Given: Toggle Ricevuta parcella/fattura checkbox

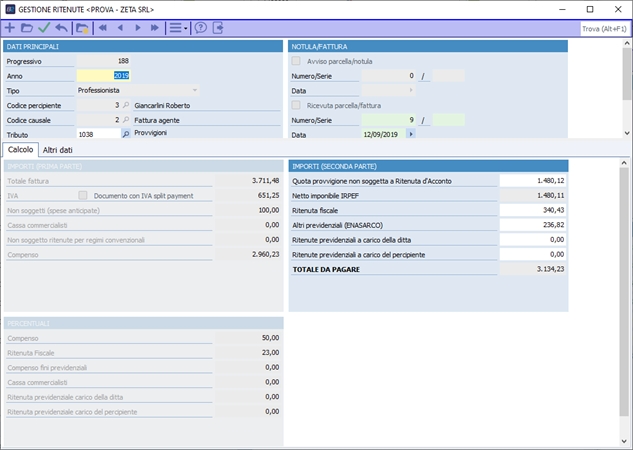Looking at the screenshot, I should point(296,104).
